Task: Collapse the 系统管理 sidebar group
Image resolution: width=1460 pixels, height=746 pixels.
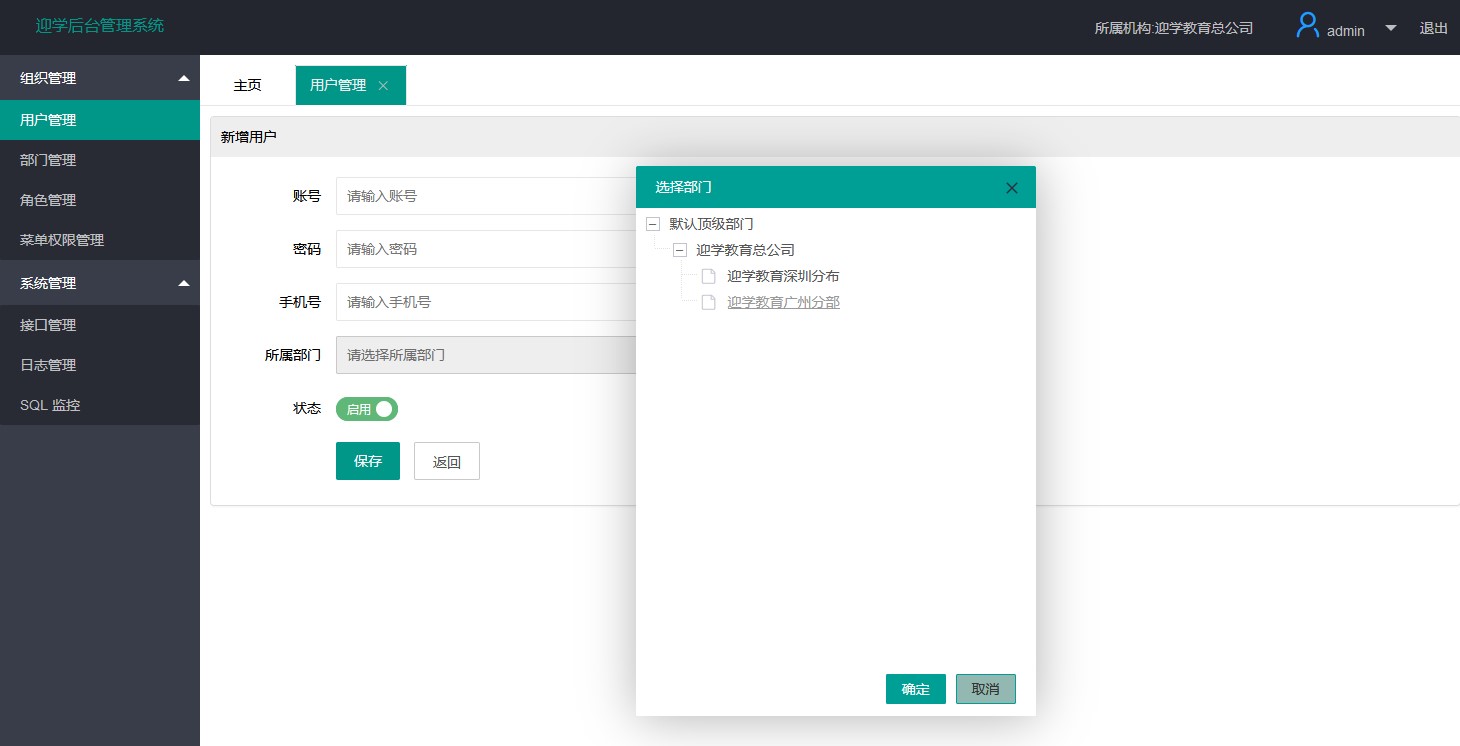Action: click(183, 283)
